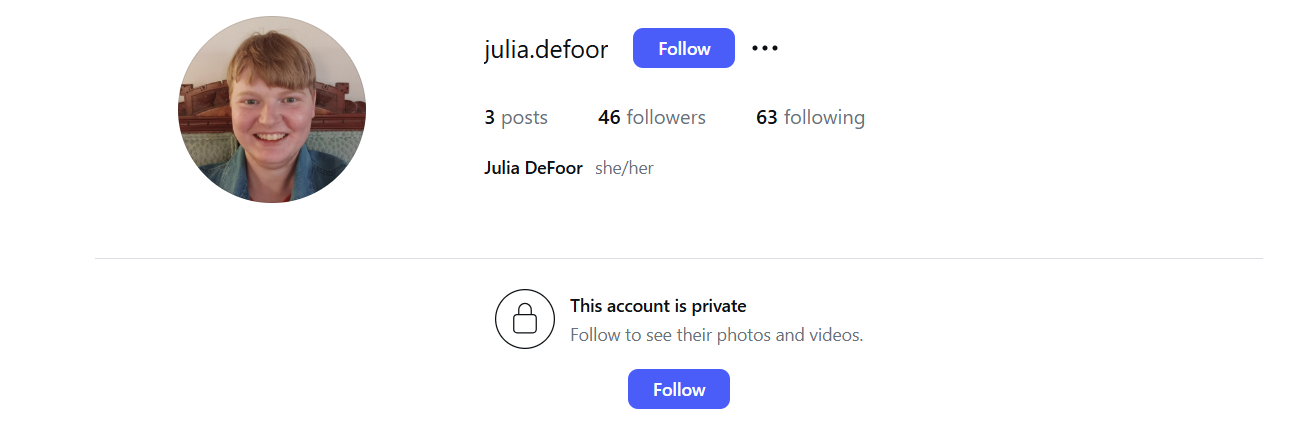Click the word "followers" in the stats row
The height and width of the screenshot is (421, 1308).
point(666,117)
